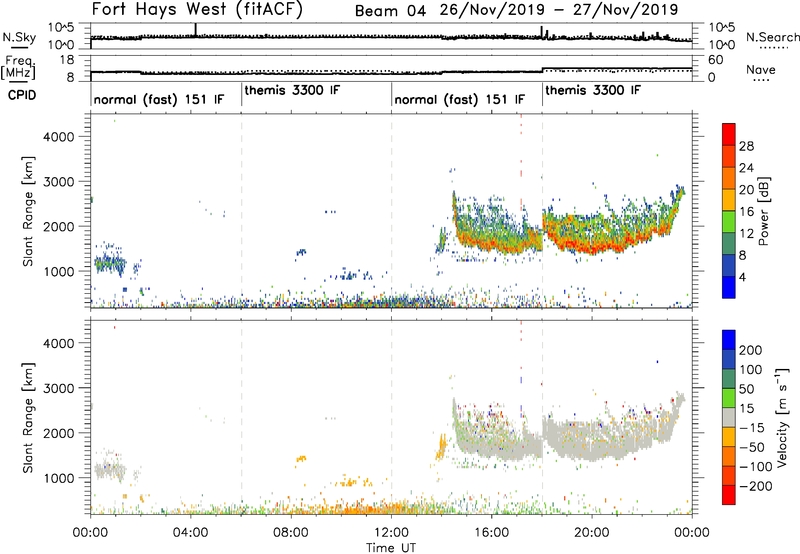Click the '18' frequency axis tick
800x554 pixels.
click(67, 60)
